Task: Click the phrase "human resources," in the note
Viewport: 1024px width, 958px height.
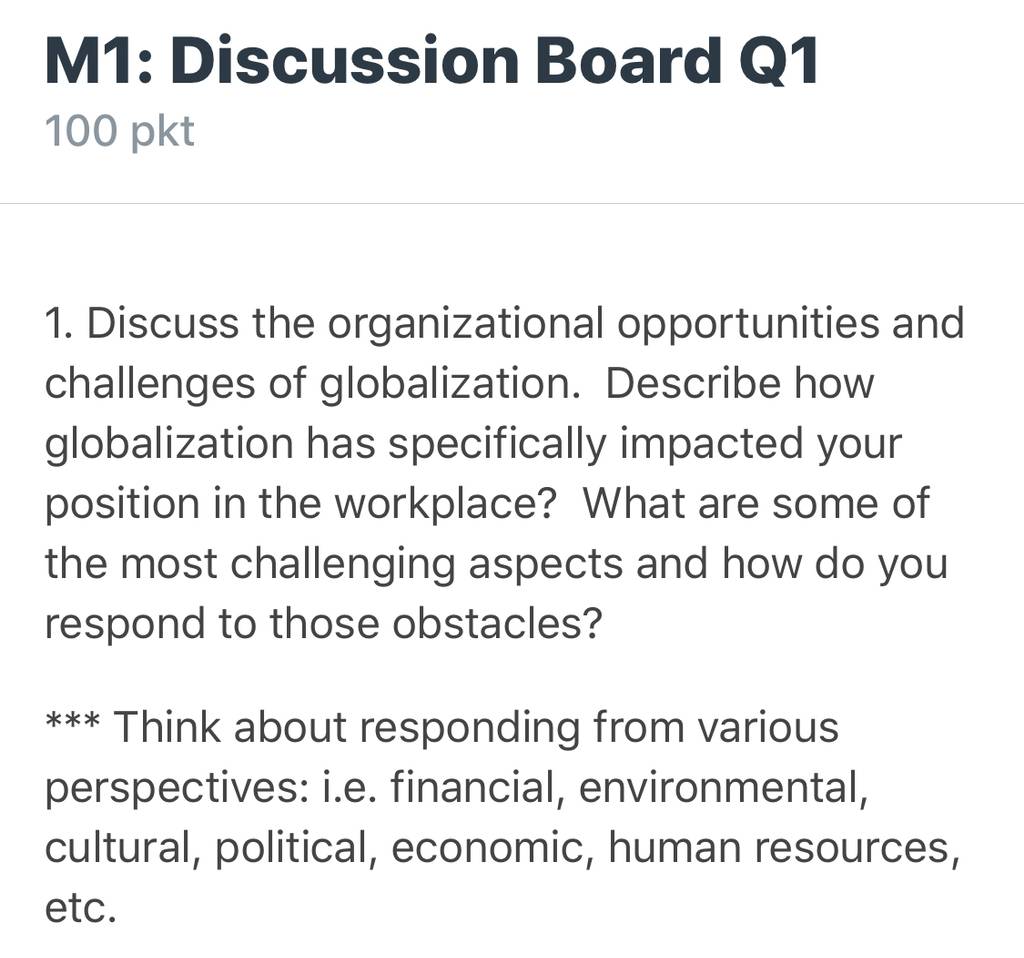Action: coord(784,848)
